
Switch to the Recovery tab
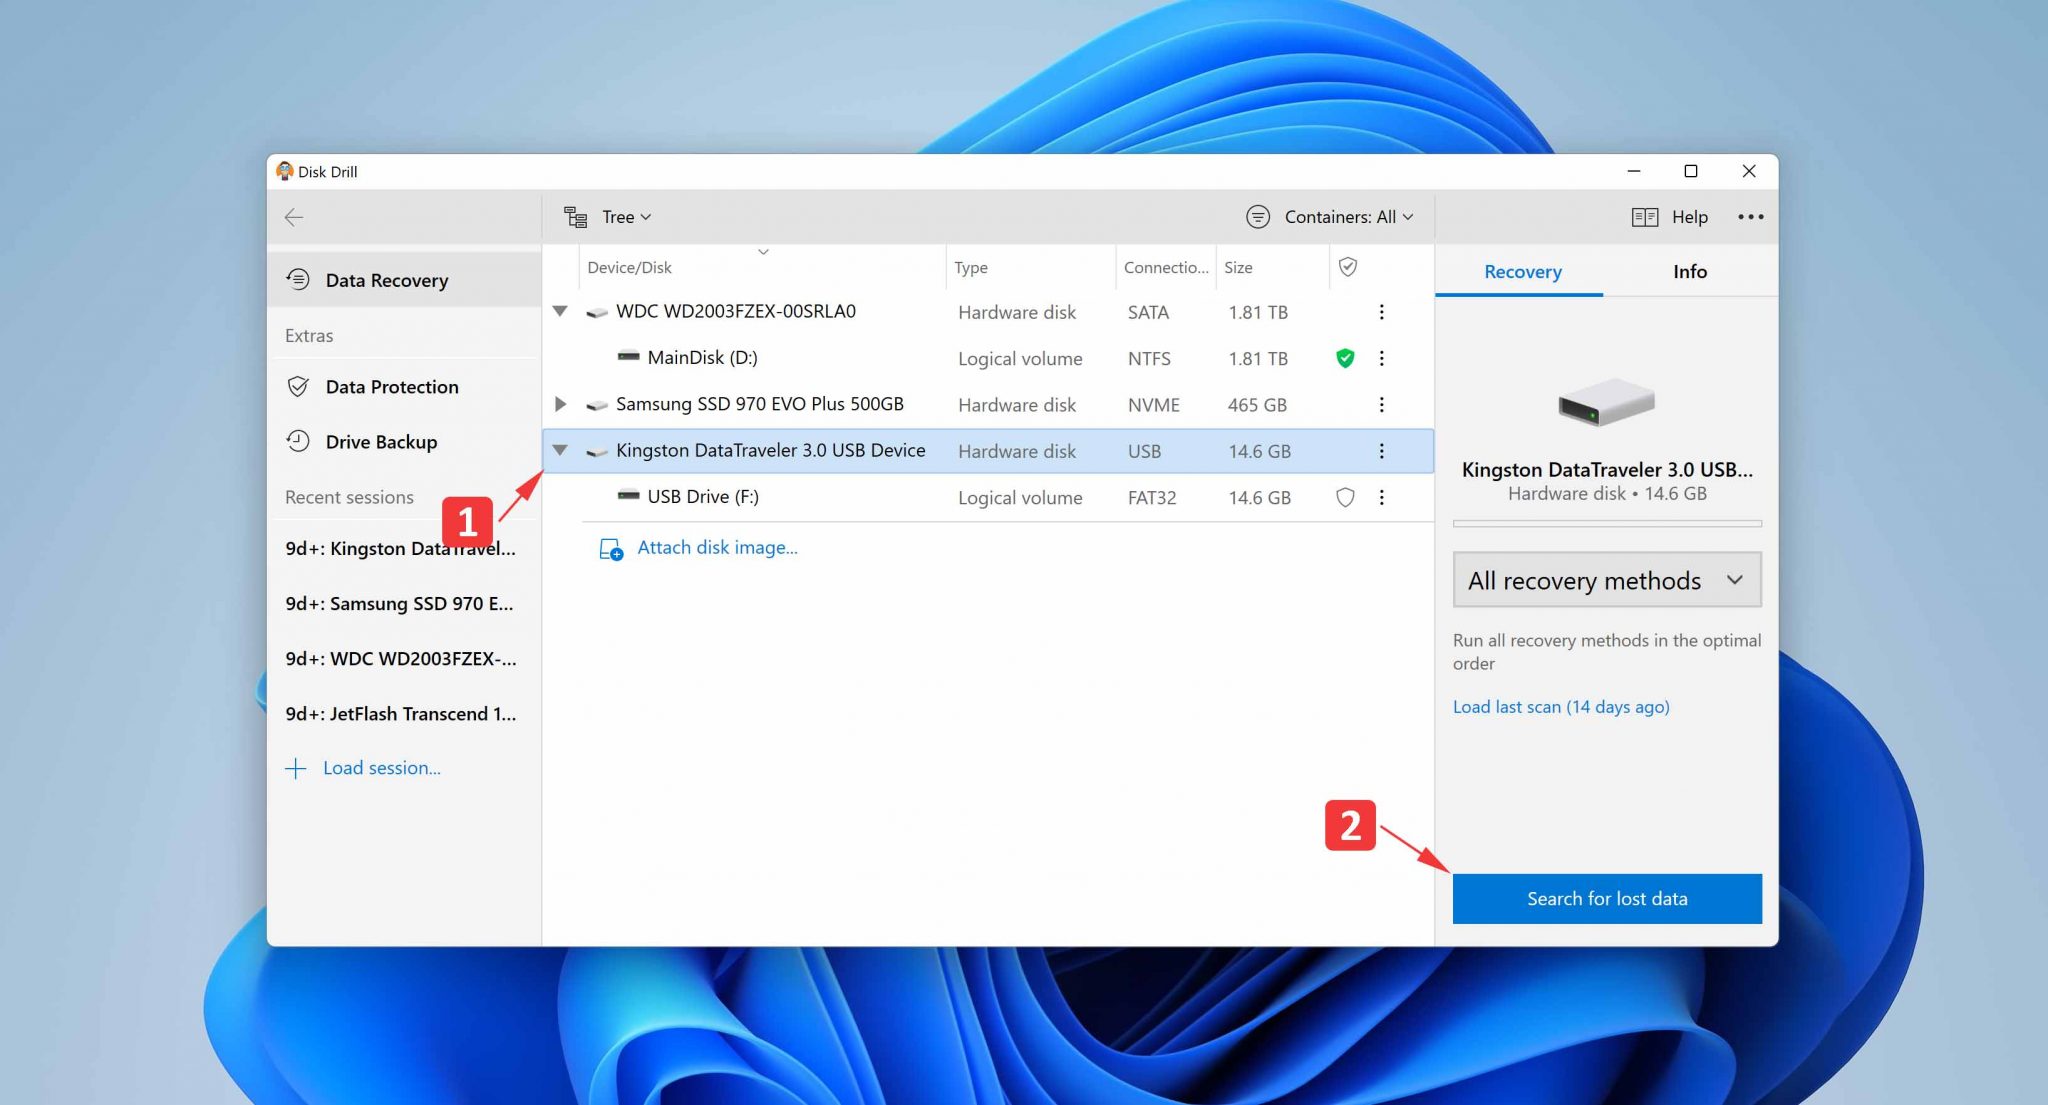[1521, 271]
